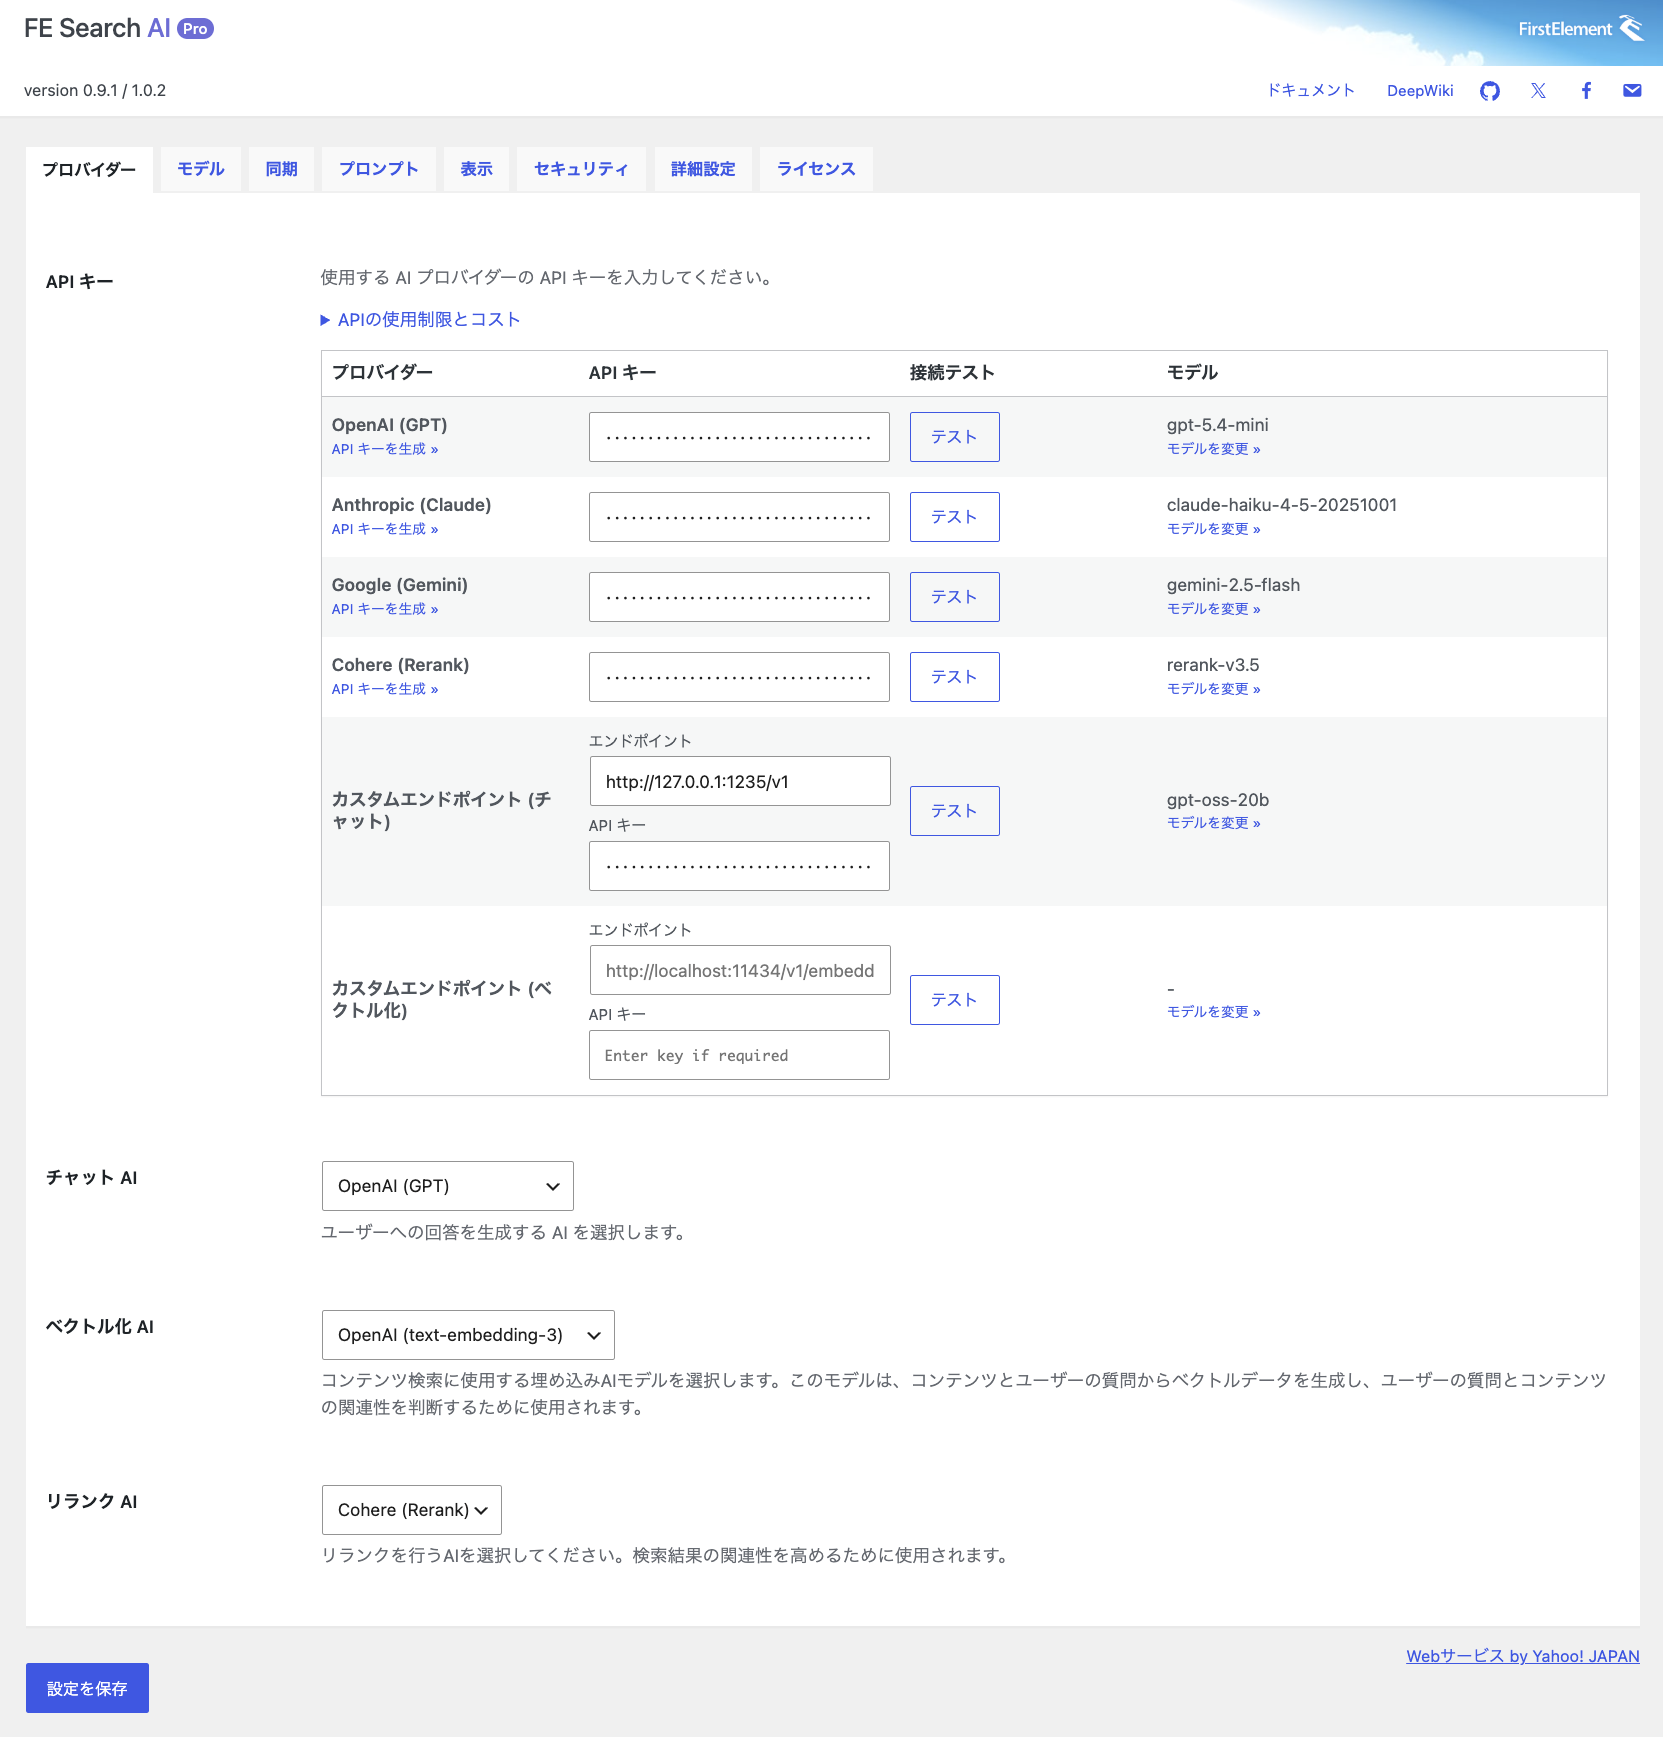The height and width of the screenshot is (1737, 1663).
Task: Change the gpt-oss-20b model
Action: click(1213, 823)
